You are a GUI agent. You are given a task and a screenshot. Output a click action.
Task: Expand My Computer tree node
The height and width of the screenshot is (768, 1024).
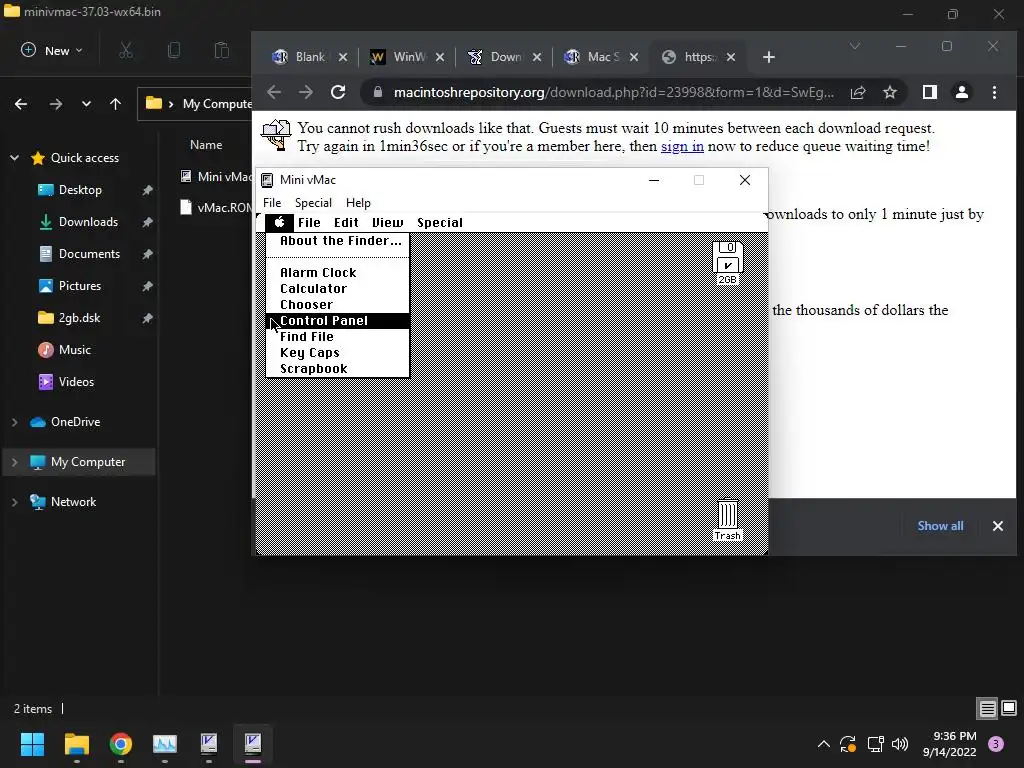click(14, 462)
